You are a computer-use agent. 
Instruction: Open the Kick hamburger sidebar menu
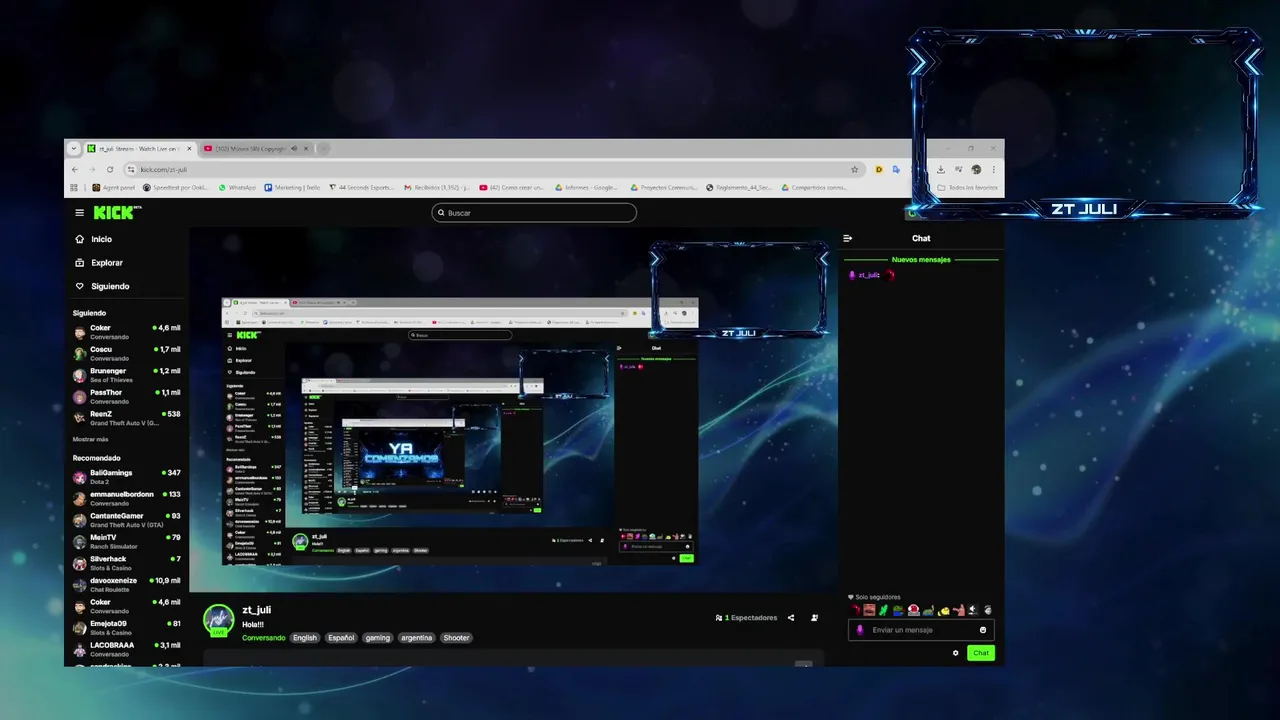pyautogui.click(x=80, y=213)
